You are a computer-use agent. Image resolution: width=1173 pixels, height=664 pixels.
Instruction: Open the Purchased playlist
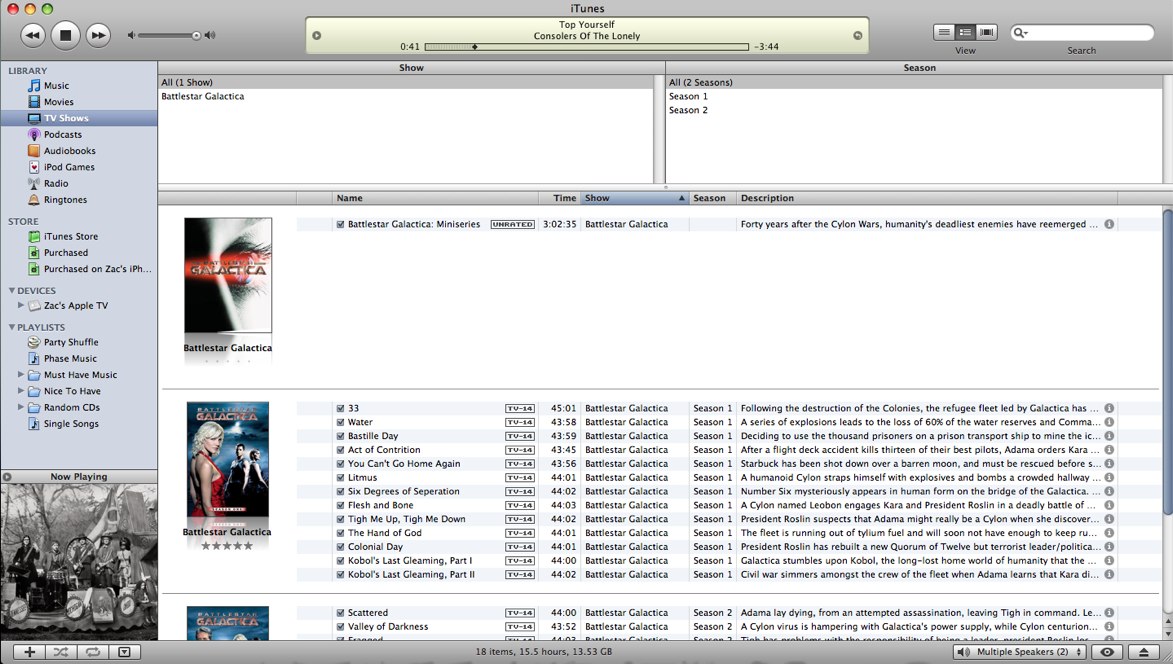(66, 253)
